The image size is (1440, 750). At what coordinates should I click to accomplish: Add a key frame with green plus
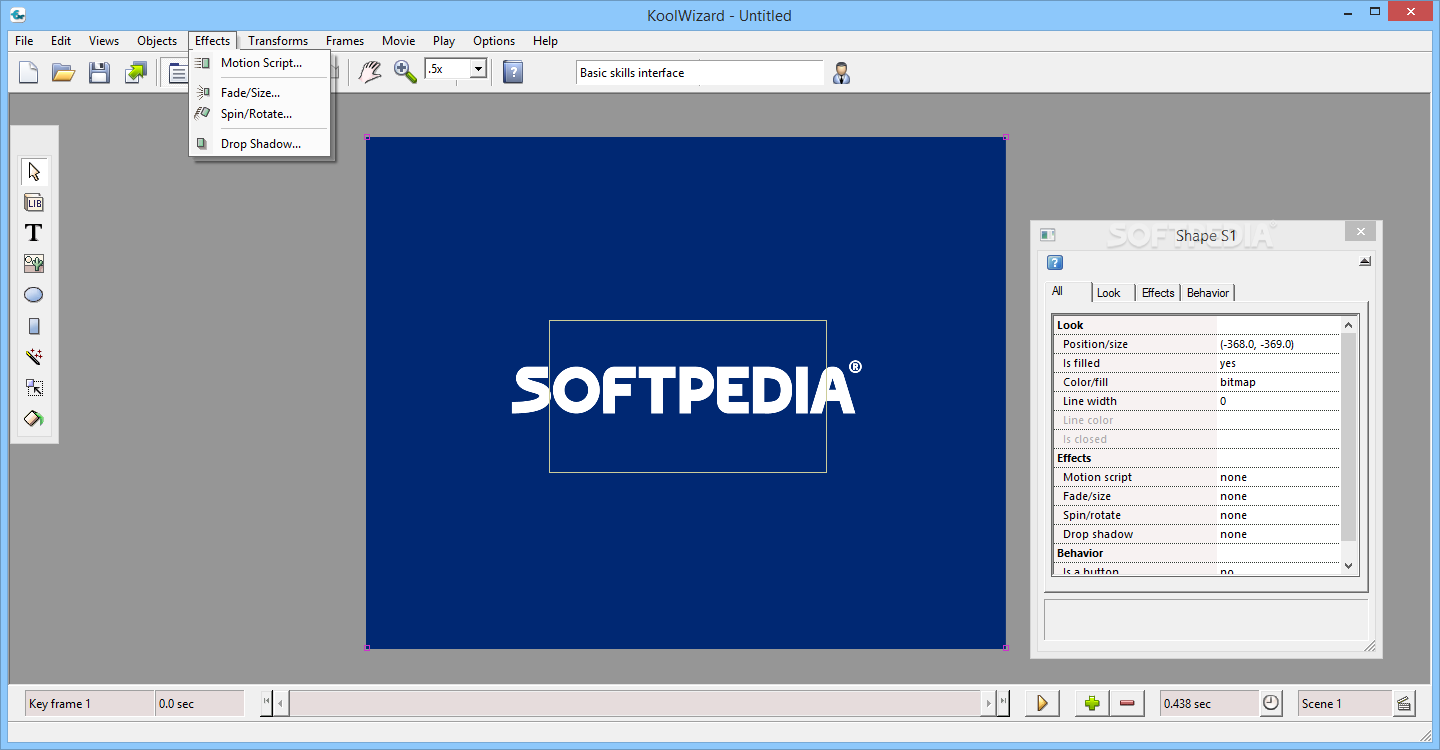[1092, 703]
